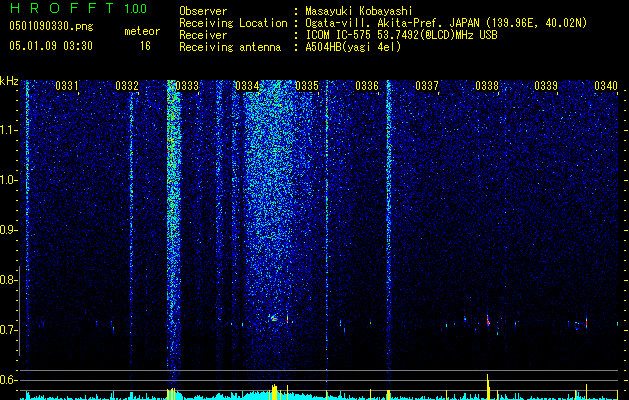This screenshot has width=629, height=400.
Task: Click the 0.9 kHz axis tick label
Action: [x=7, y=230]
